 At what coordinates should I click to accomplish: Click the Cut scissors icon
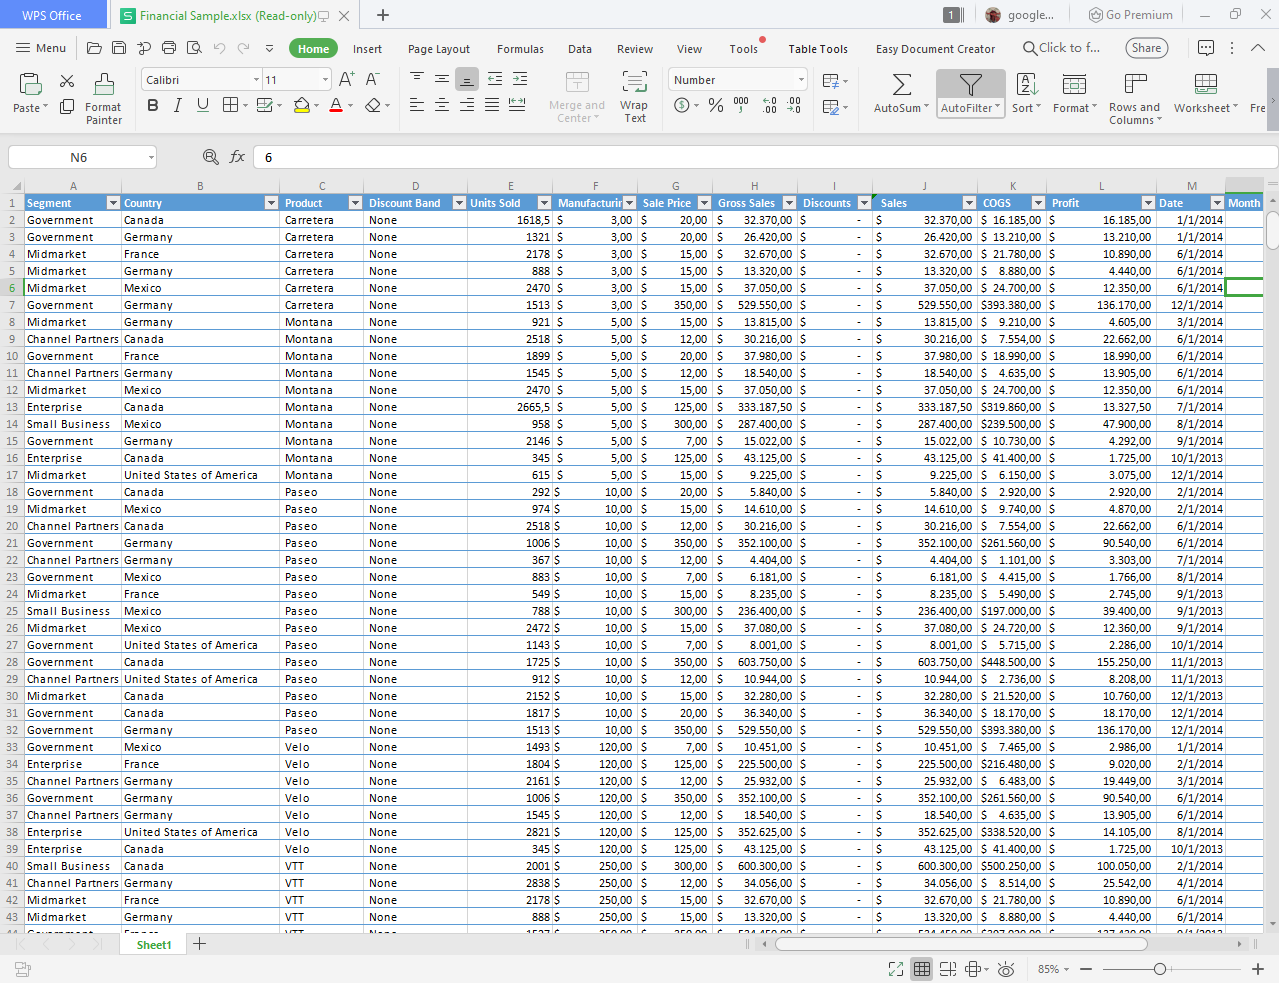click(67, 81)
